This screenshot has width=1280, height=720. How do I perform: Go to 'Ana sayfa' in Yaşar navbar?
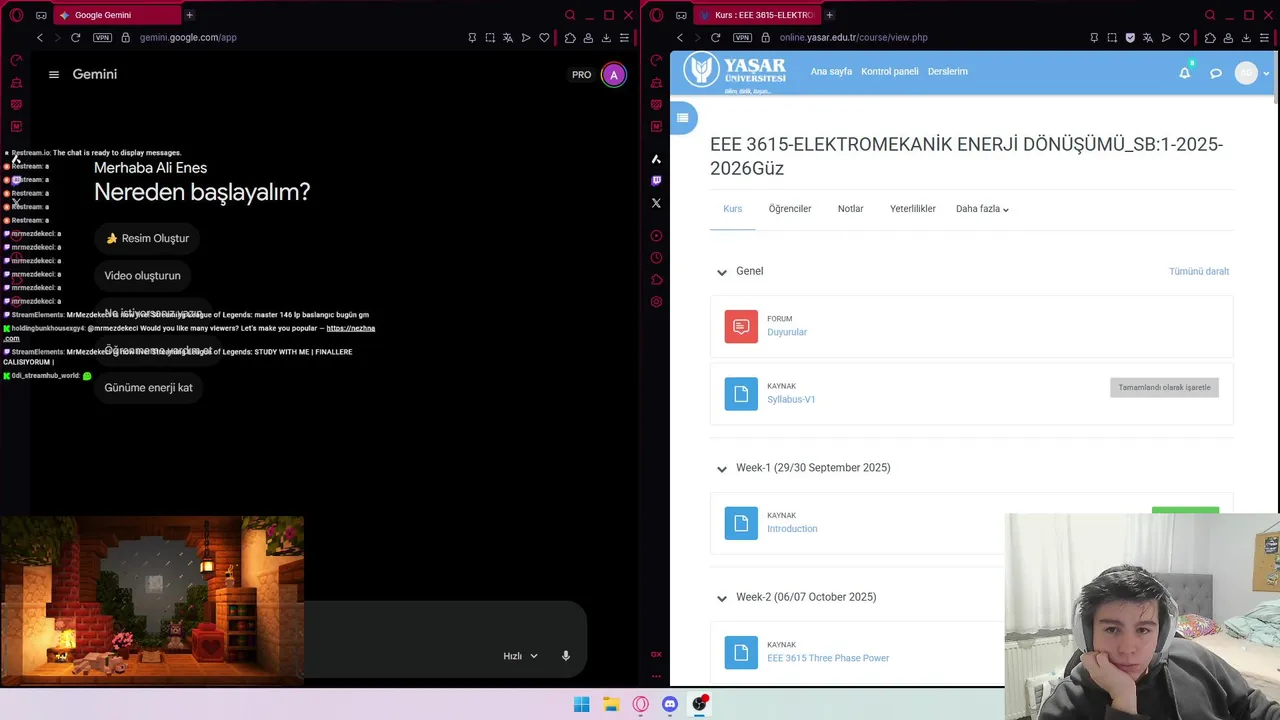click(831, 72)
